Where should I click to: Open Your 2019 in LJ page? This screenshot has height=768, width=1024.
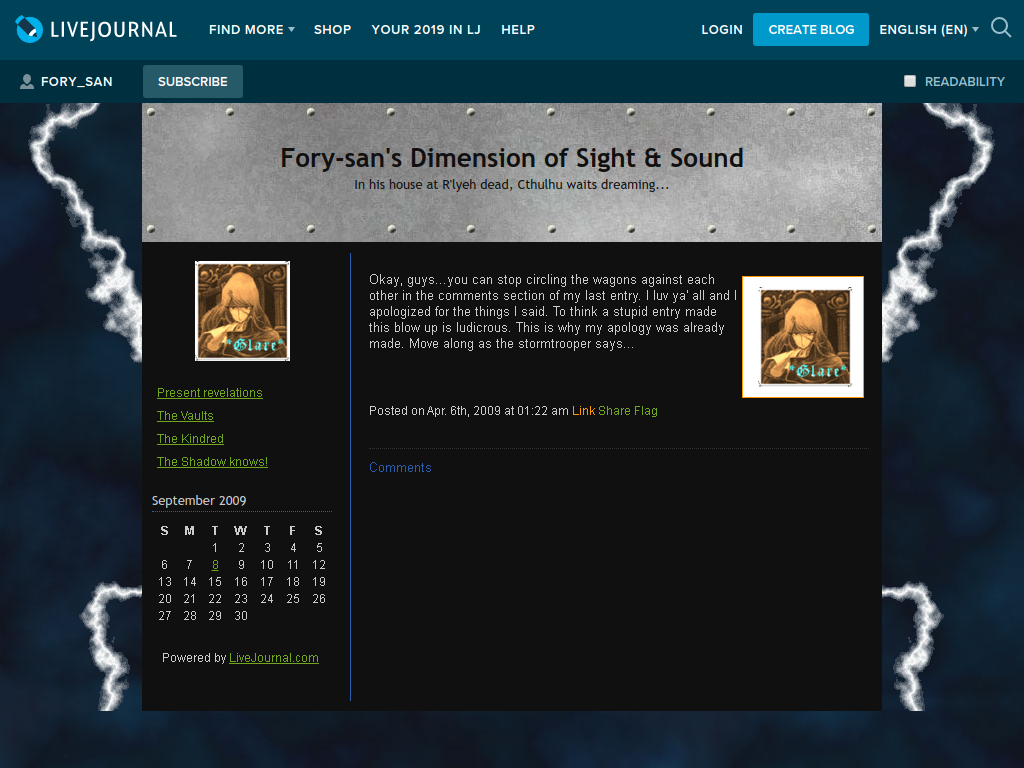(x=426, y=29)
